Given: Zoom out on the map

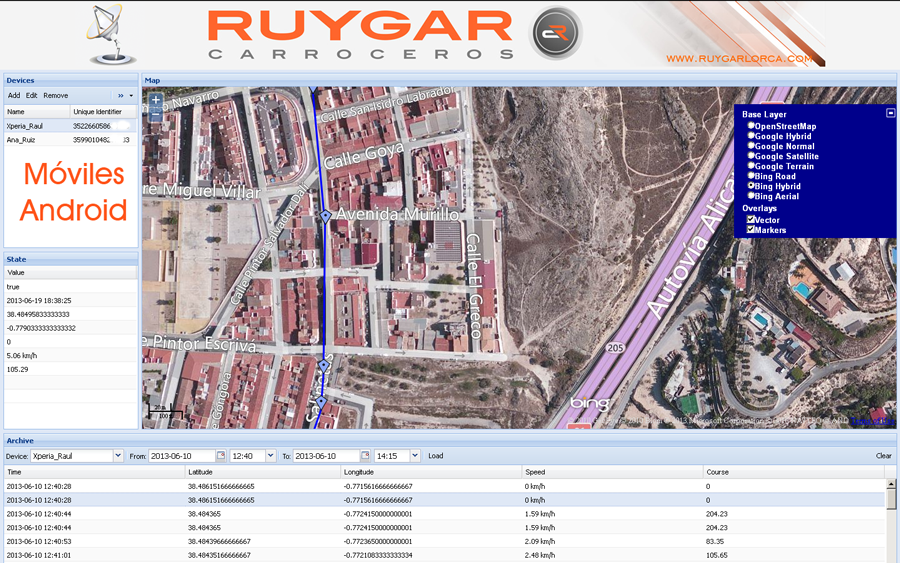Looking at the screenshot, I should [156, 115].
